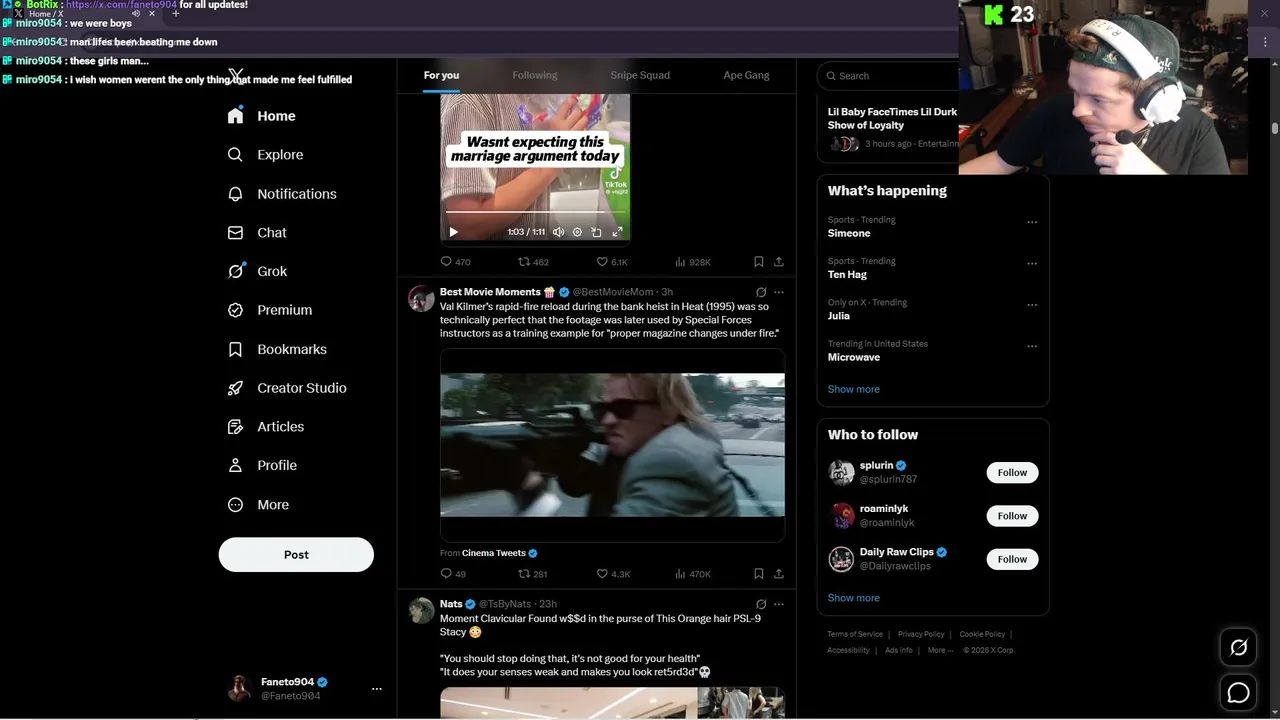Open more options on Nats post
This screenshot has height=720, width=1280.
coord(778,605)
